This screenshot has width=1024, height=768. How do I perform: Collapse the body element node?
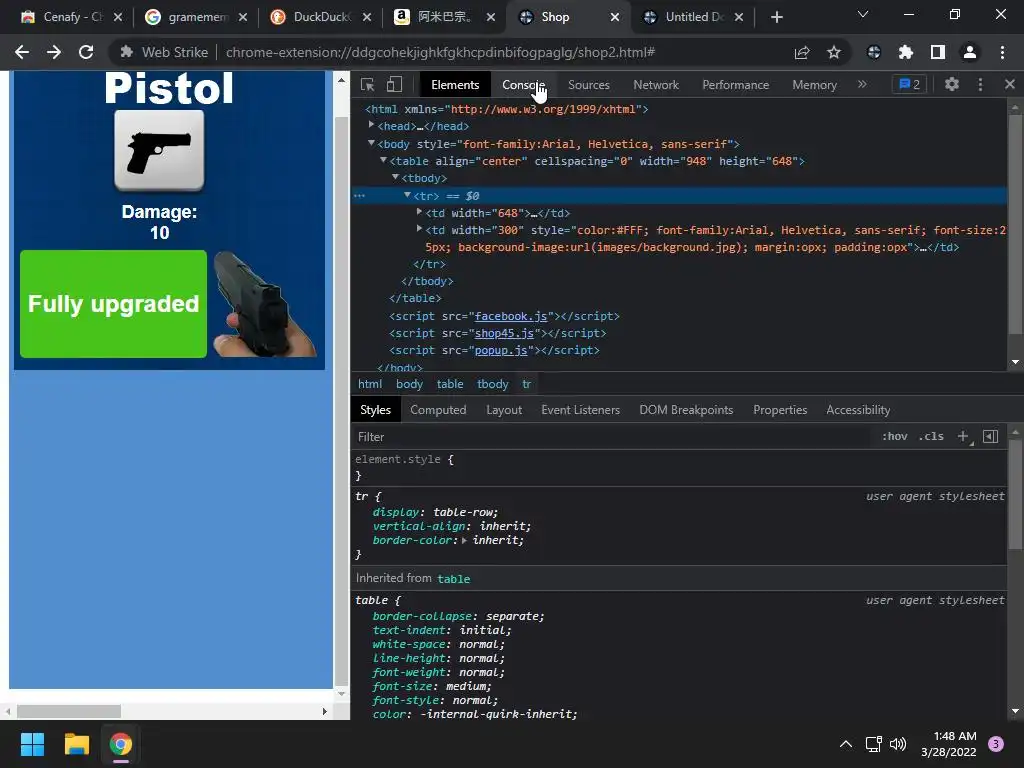371,142
